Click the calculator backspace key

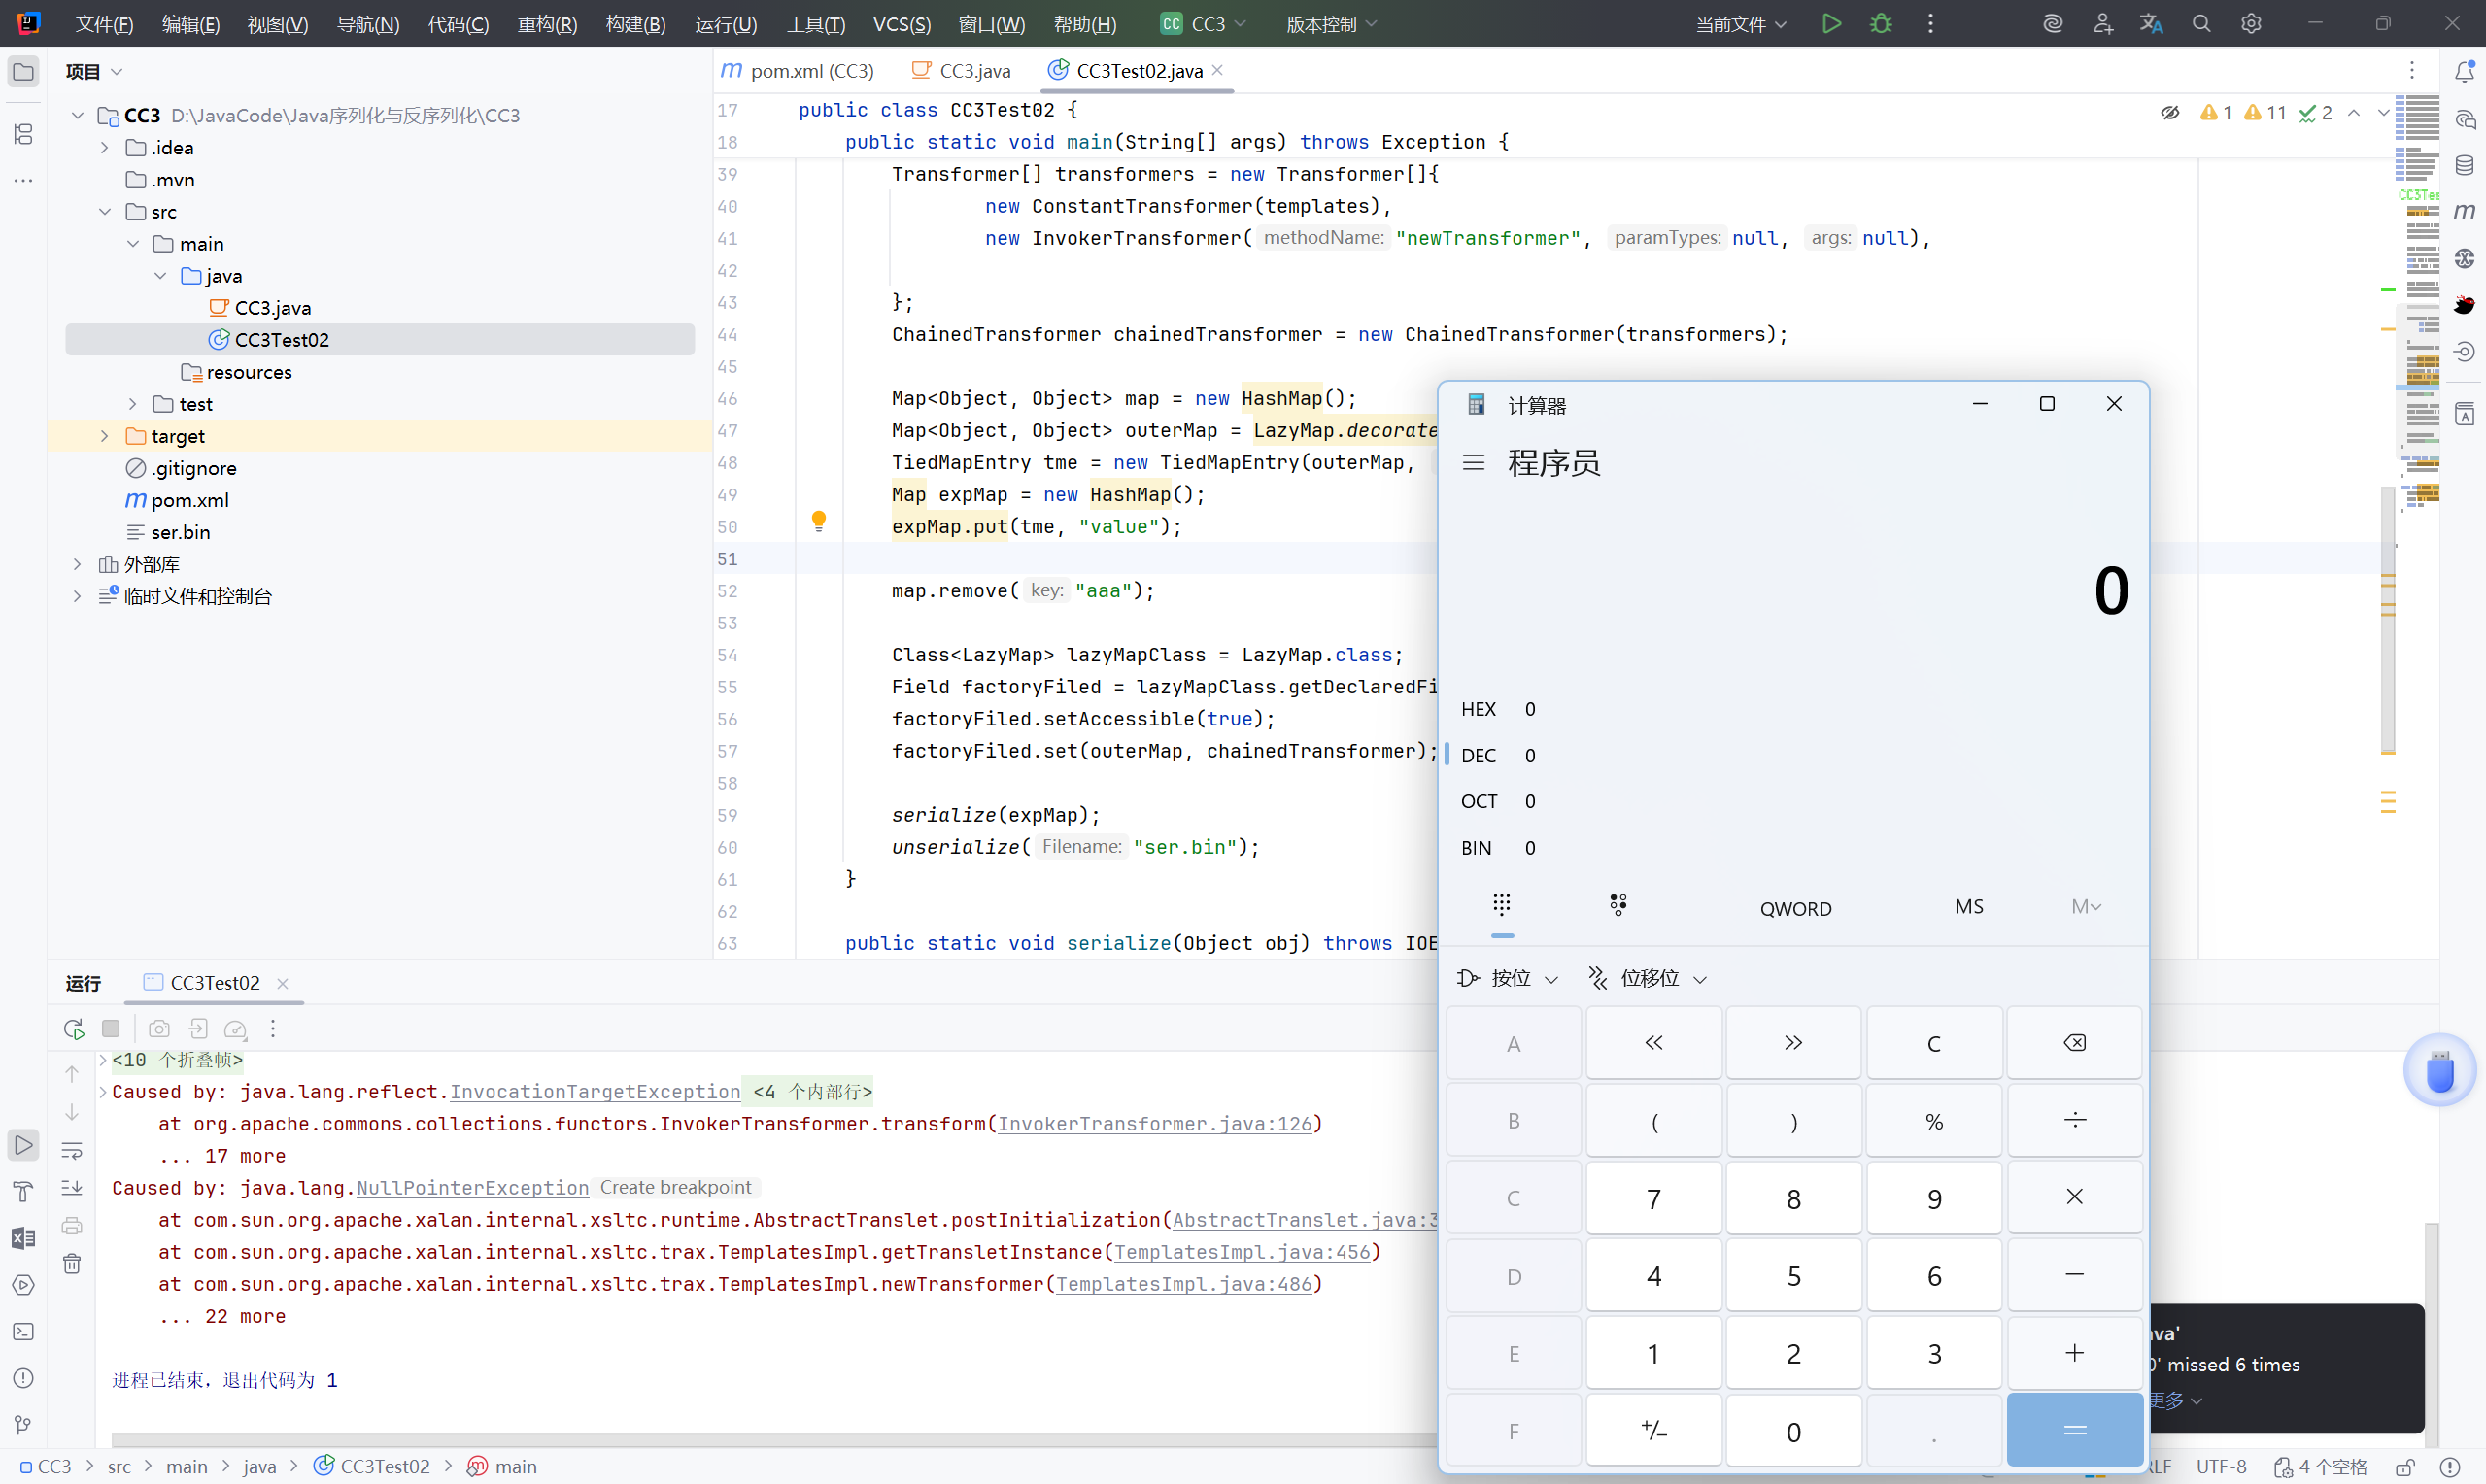pyautogui.click(x=2074, y=1043)
